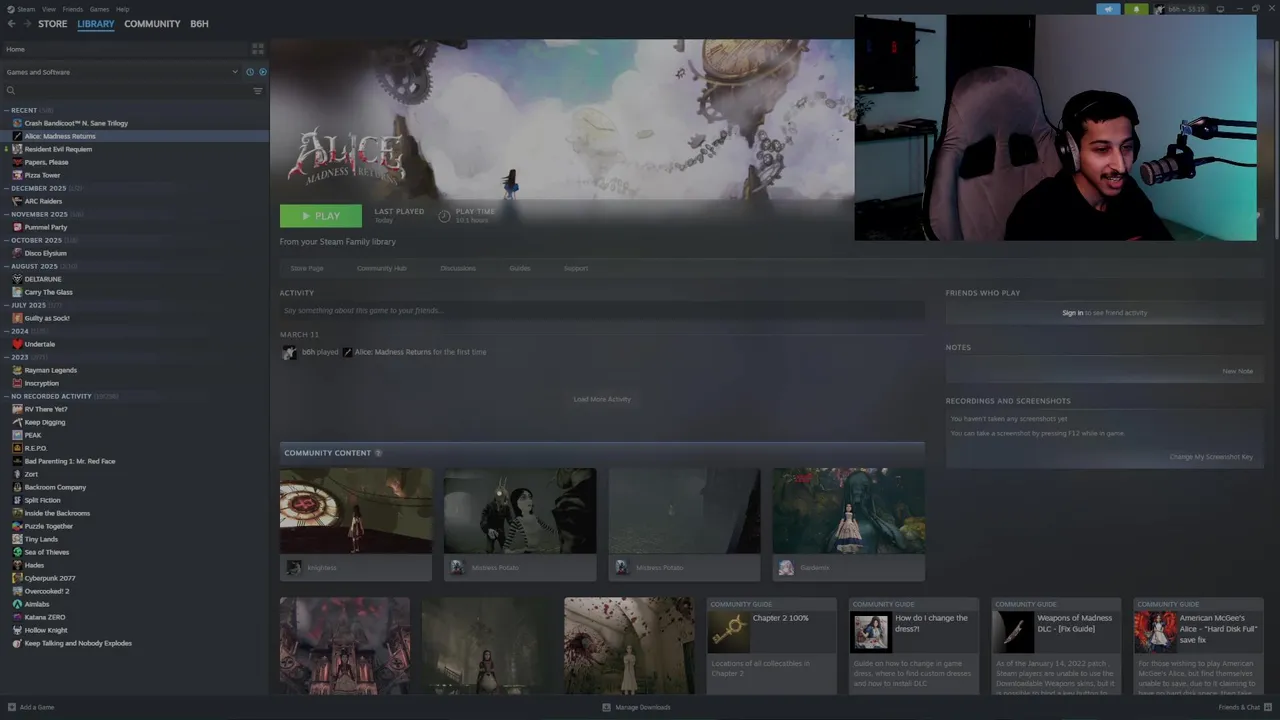The width and height of the screenshot is (1280, 720).
Task: Collapse the NO RECORDED ACTIVITY section
Action: pos(6,396)
